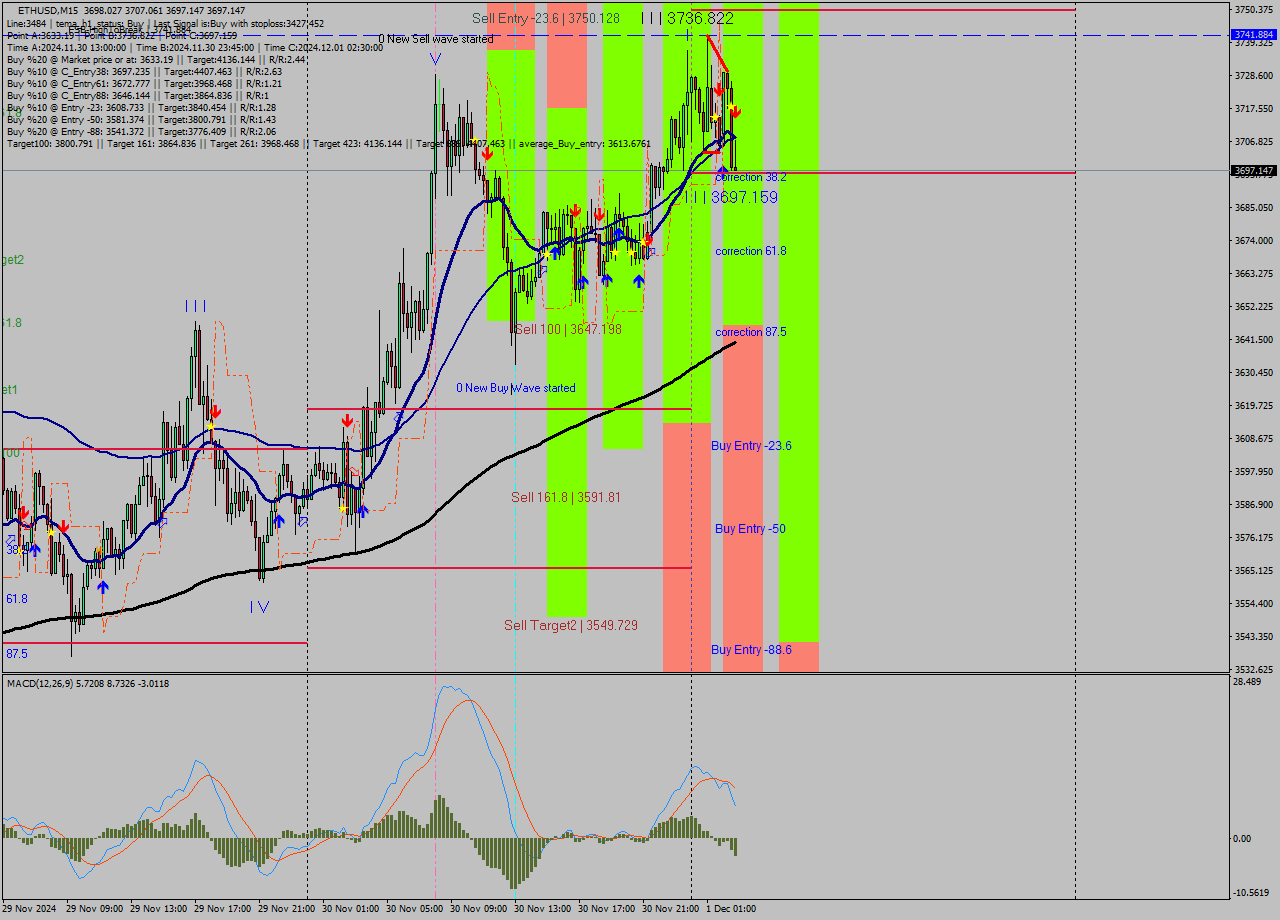Click the '30 Nov 05:00' time axis label
Screen dimensions: 1280x920
415,909
